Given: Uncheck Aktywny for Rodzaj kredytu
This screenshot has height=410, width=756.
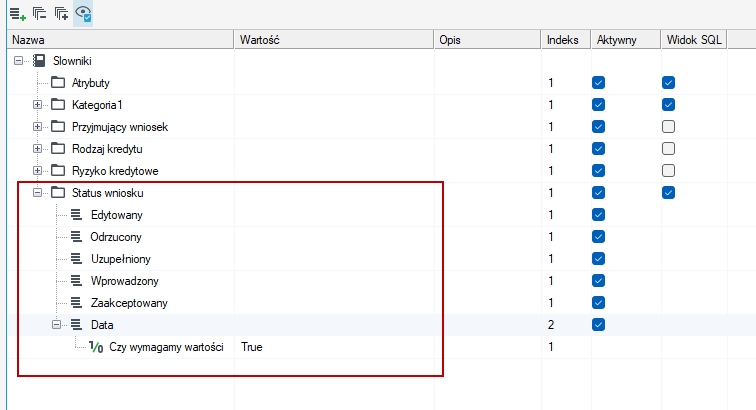Looking at the screenshot, I should tap(598, 149).
